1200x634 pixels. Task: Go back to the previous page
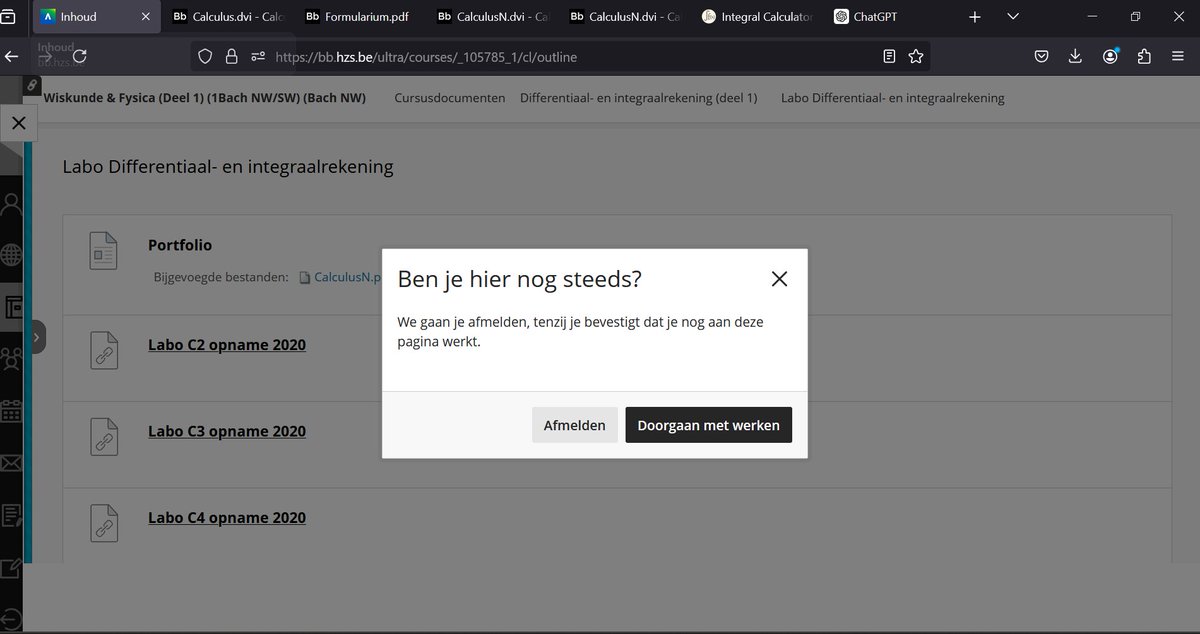[x=12, y=57]
